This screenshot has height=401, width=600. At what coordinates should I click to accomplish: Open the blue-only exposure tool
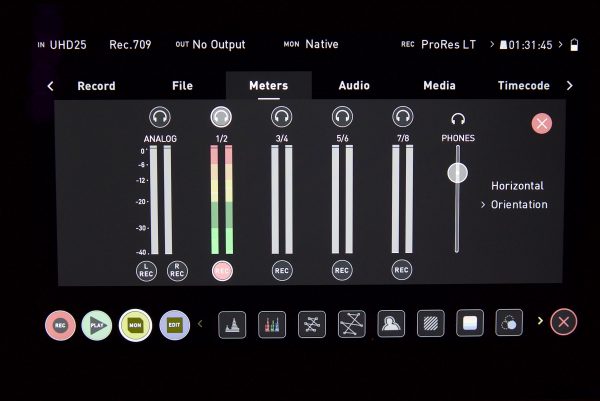[509, 322]
